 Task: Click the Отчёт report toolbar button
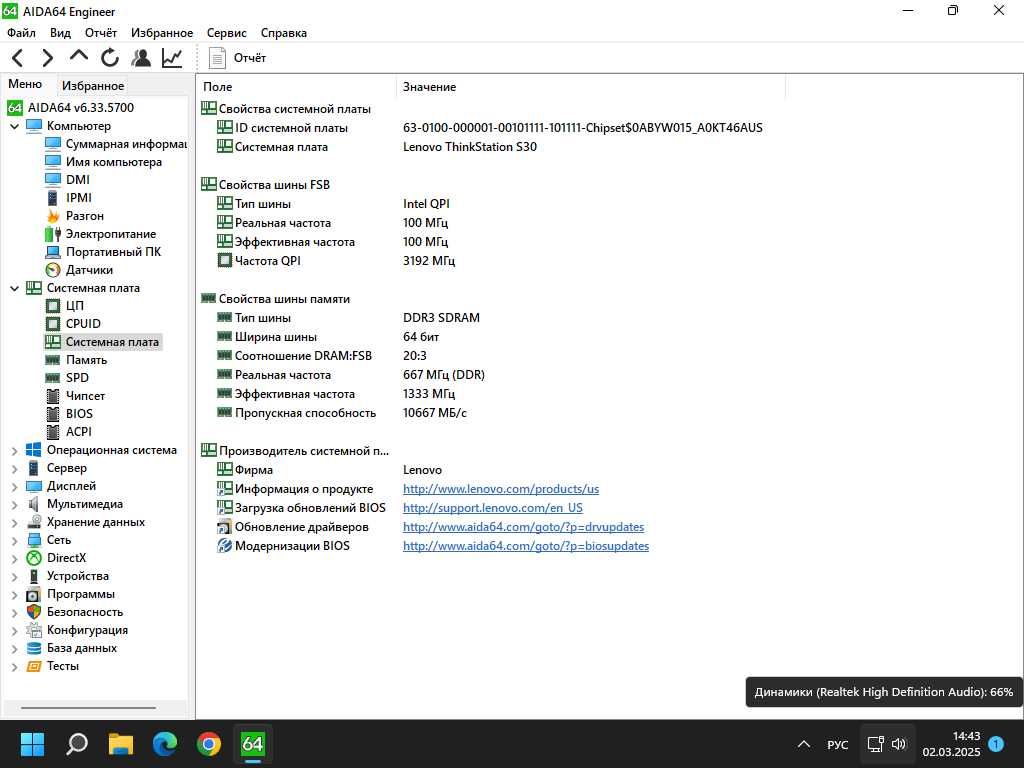237,58
